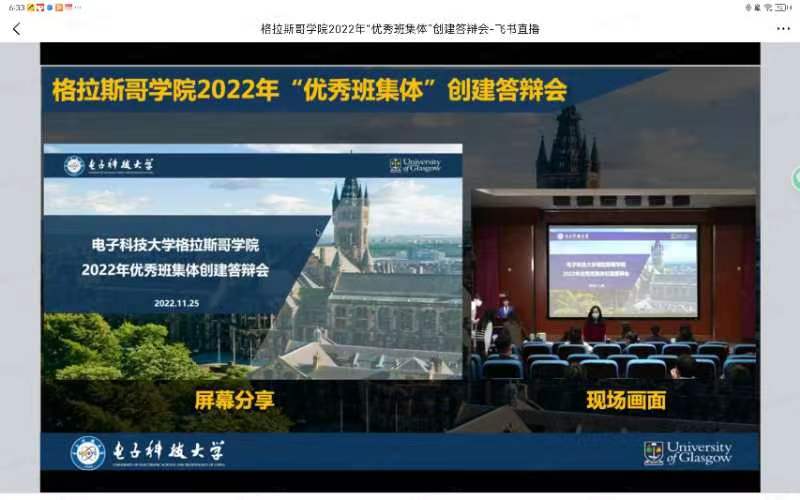Viewport: 800px width, 500px height.
Task: Tap the battery indicator in status bar
Action: [781, 7]
